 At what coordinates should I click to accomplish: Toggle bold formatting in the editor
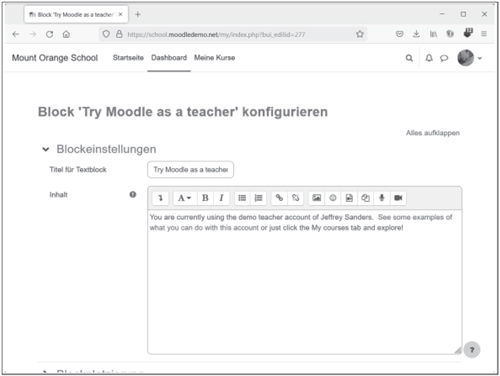coord(205,198)
